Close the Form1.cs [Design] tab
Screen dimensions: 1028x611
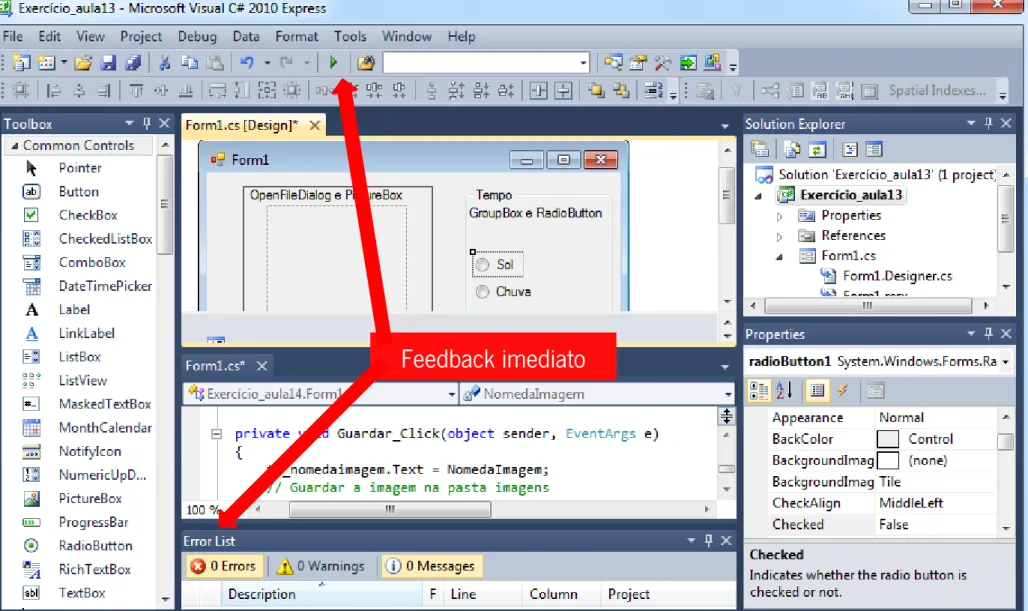point(315,125)
